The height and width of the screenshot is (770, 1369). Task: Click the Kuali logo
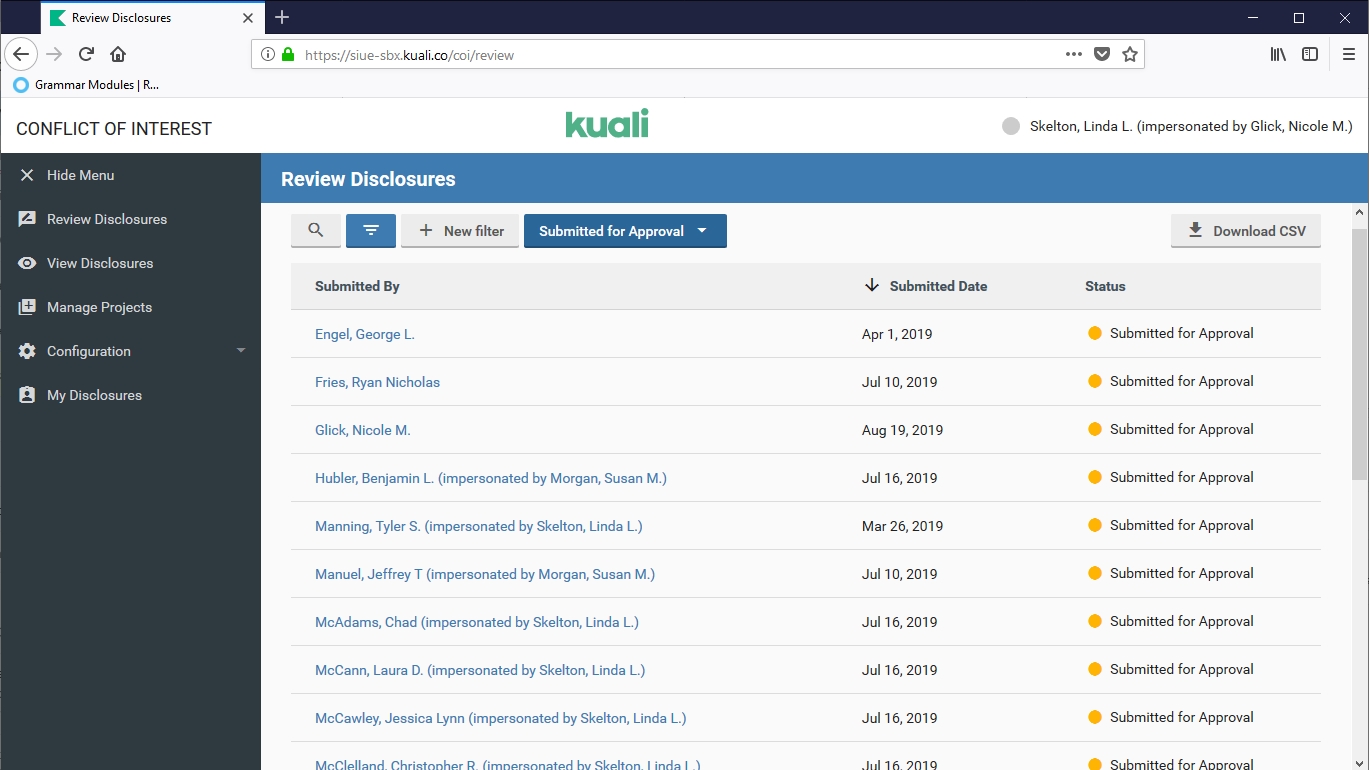tap(607, 124)
